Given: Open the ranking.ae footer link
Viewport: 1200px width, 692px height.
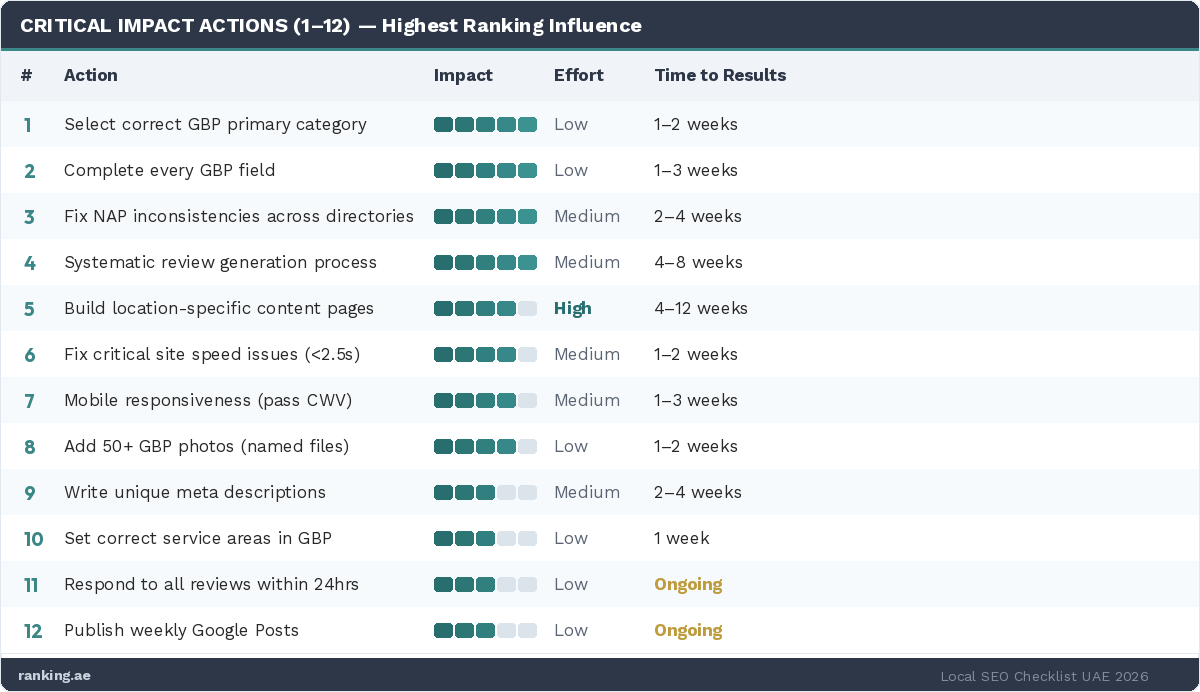Looking at the screenshot, I should click(54, 675).
